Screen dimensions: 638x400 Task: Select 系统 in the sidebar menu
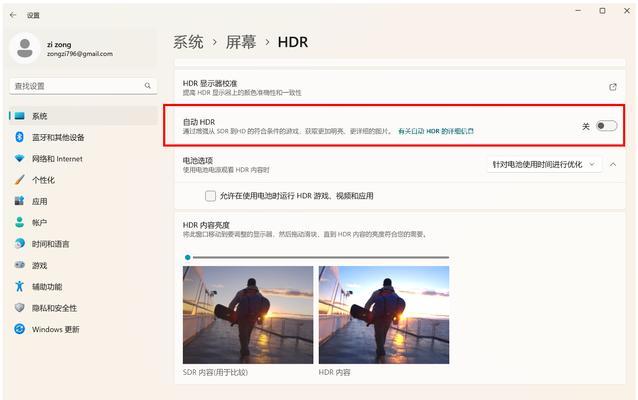(x=83, y=116)
